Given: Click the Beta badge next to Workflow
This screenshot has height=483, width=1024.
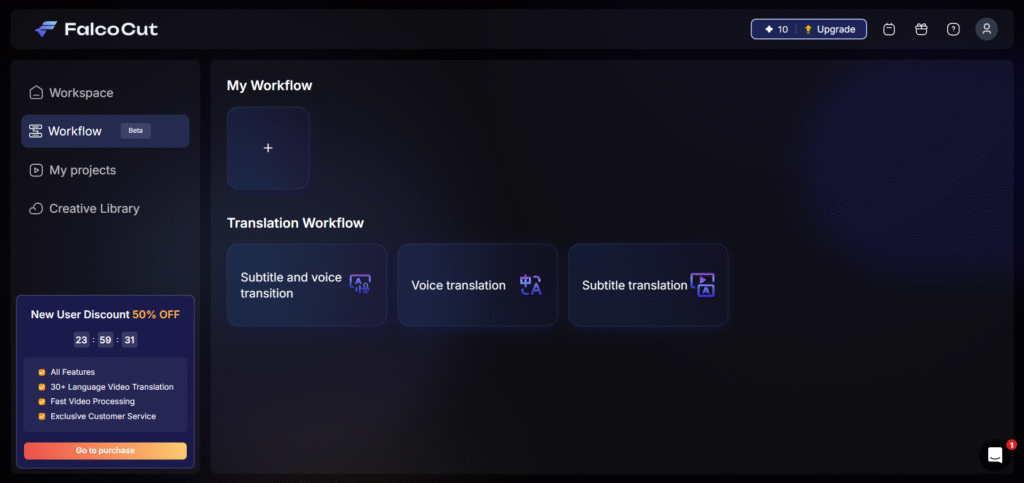Looking at the screenshot, I should [136, 131].
